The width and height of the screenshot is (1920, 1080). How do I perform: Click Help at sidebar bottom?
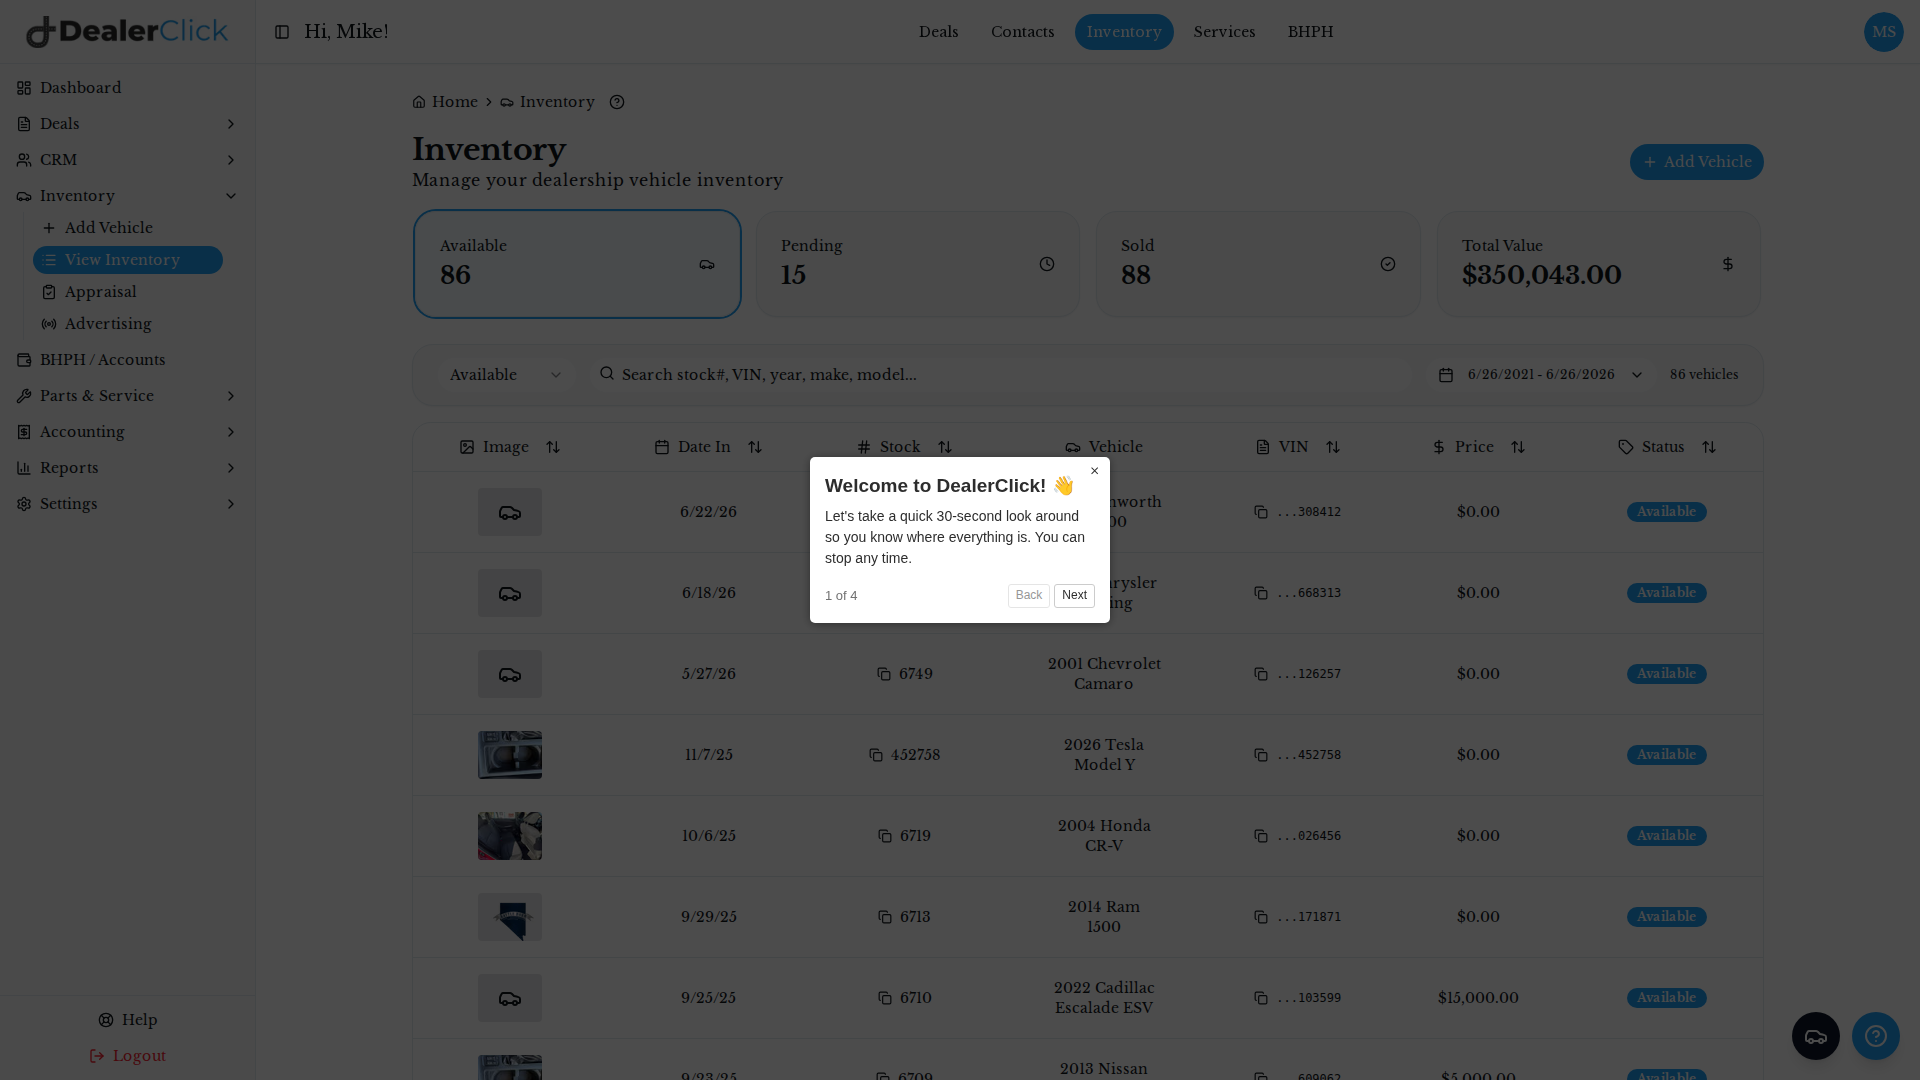pos(128,1020)
